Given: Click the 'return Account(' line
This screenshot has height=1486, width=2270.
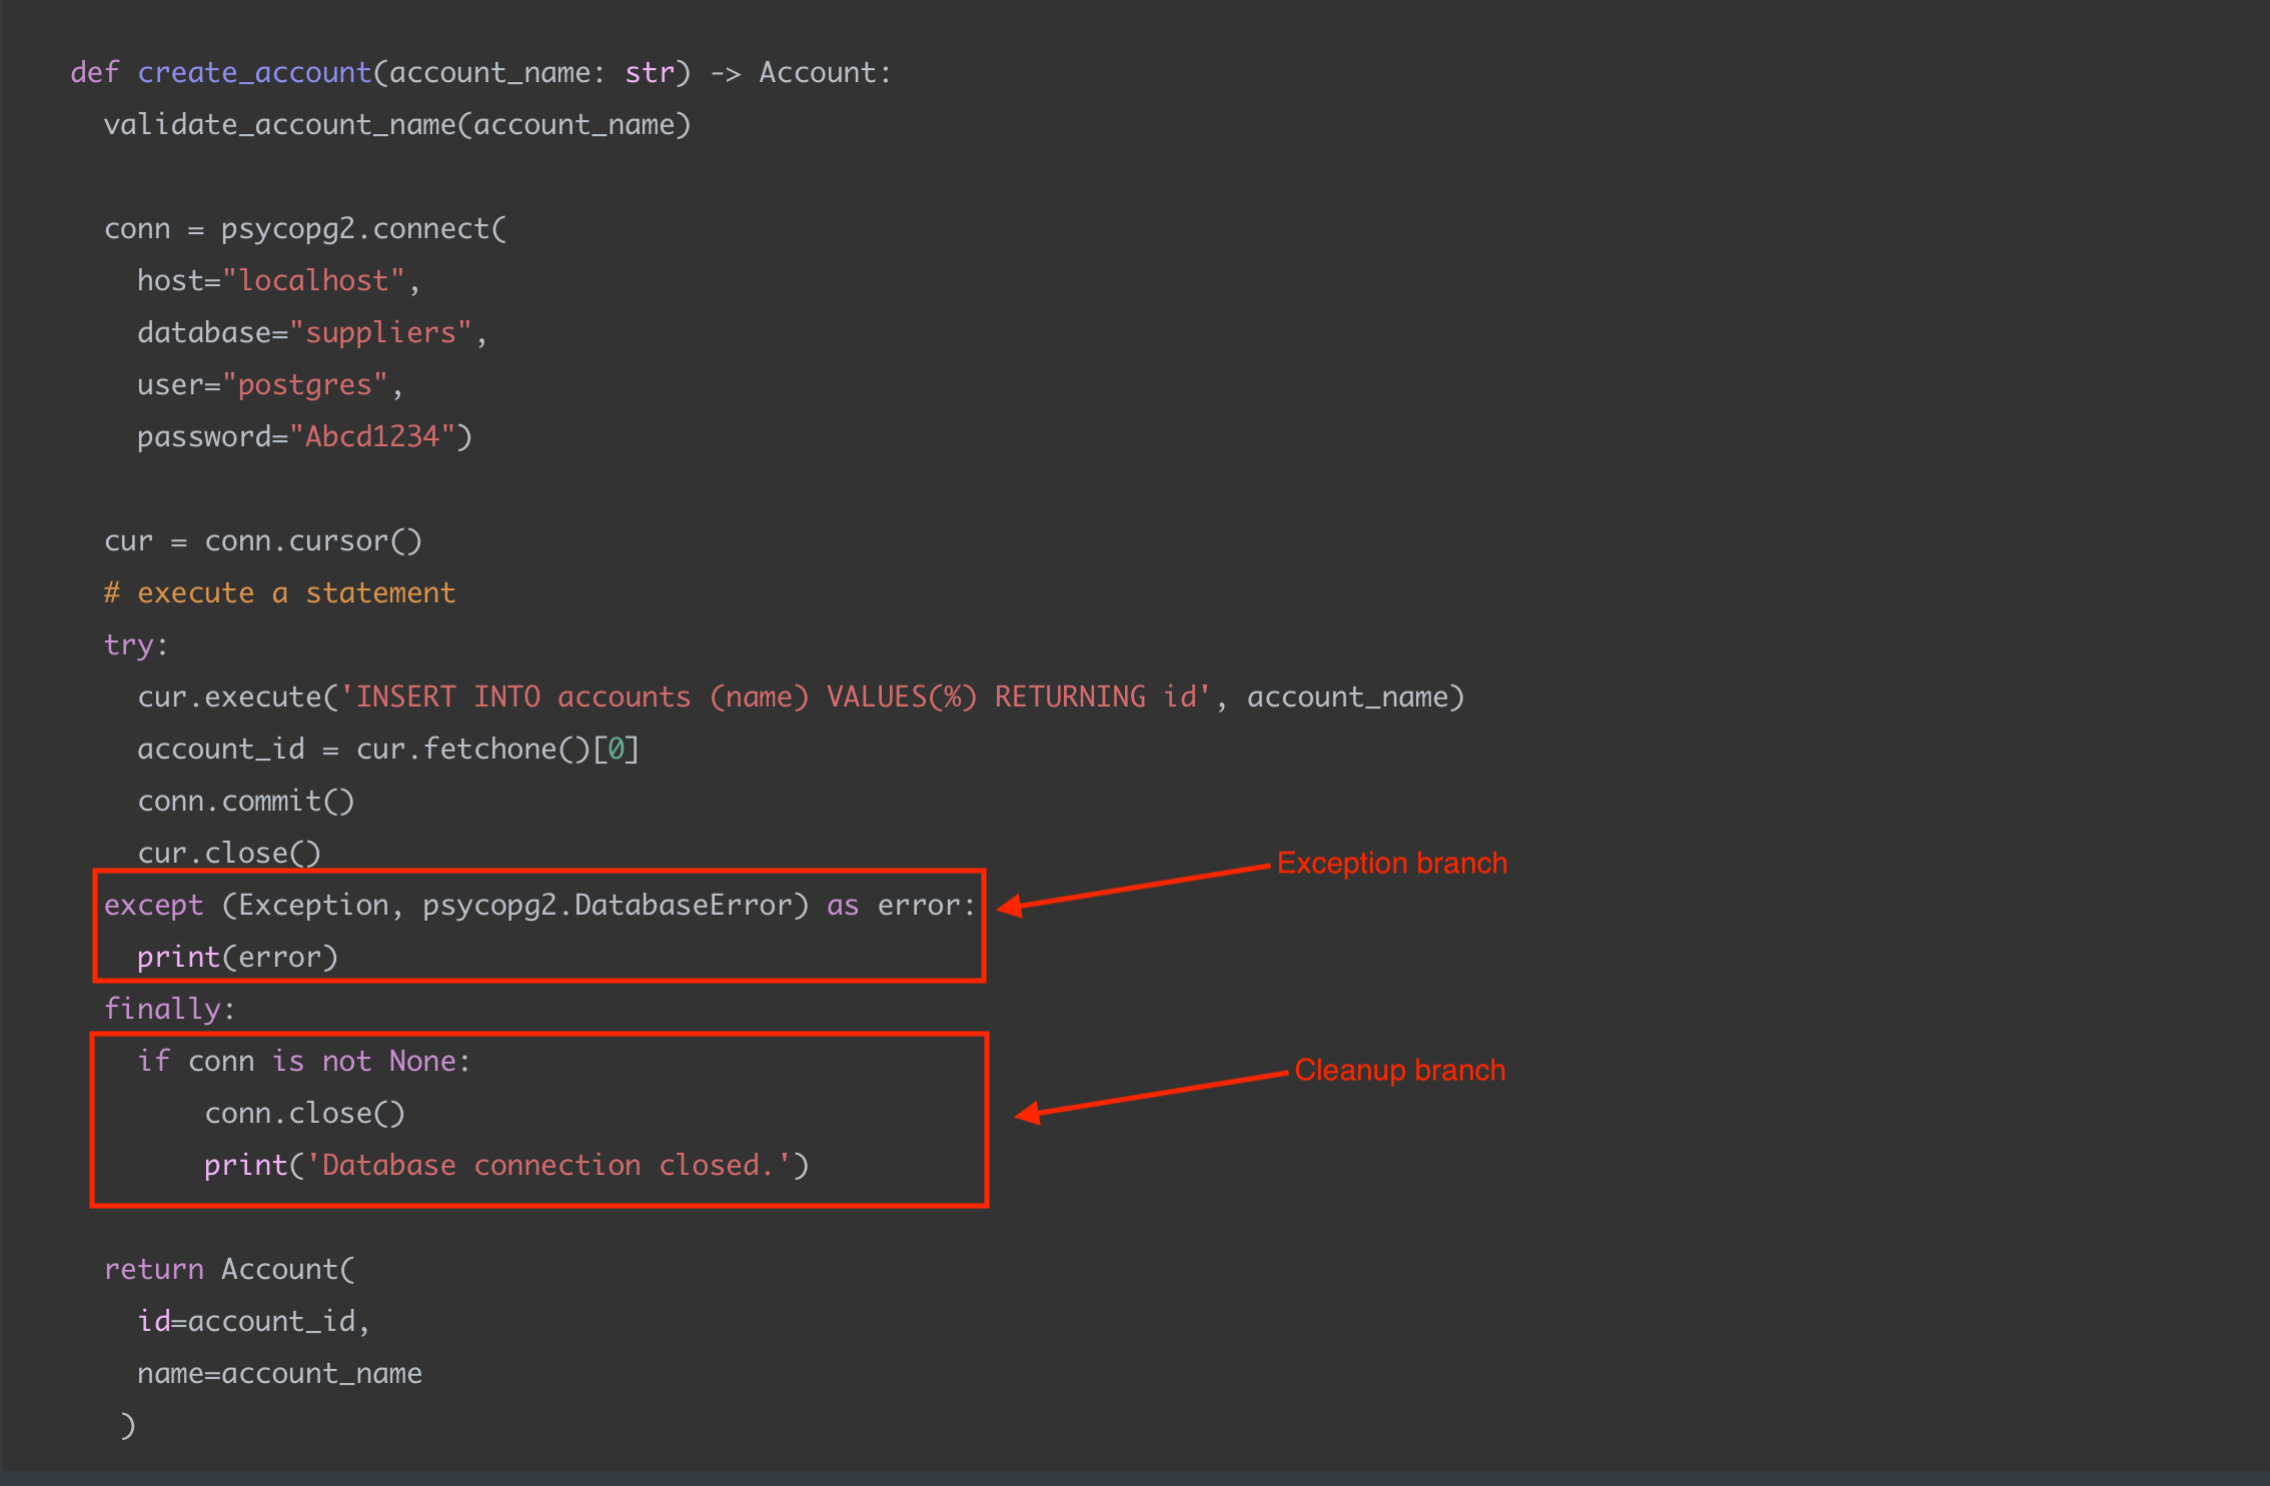Looking at the screenshot, I should (x=229, y=1269).
